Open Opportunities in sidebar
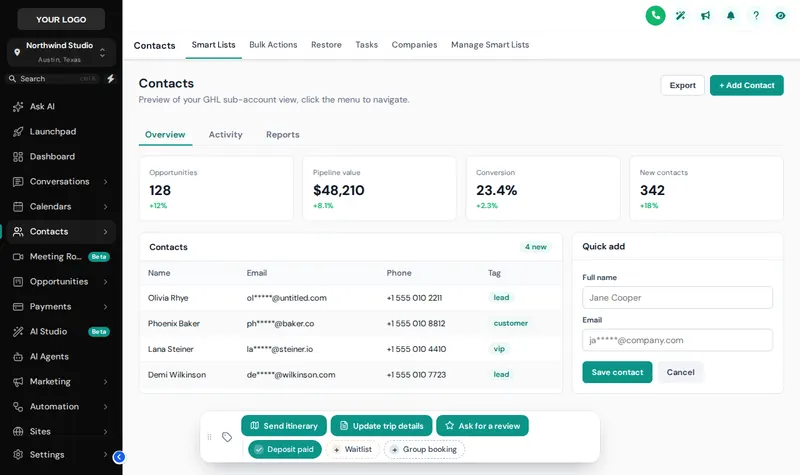 coord(61,281)
